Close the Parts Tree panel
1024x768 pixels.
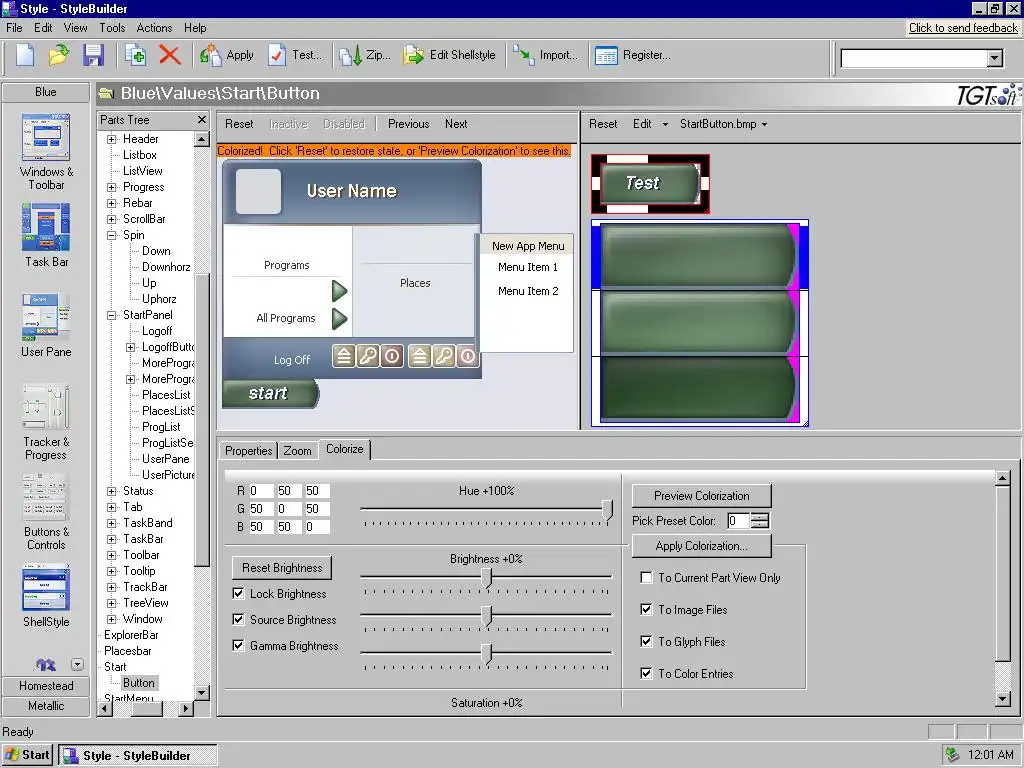[202, 120]
